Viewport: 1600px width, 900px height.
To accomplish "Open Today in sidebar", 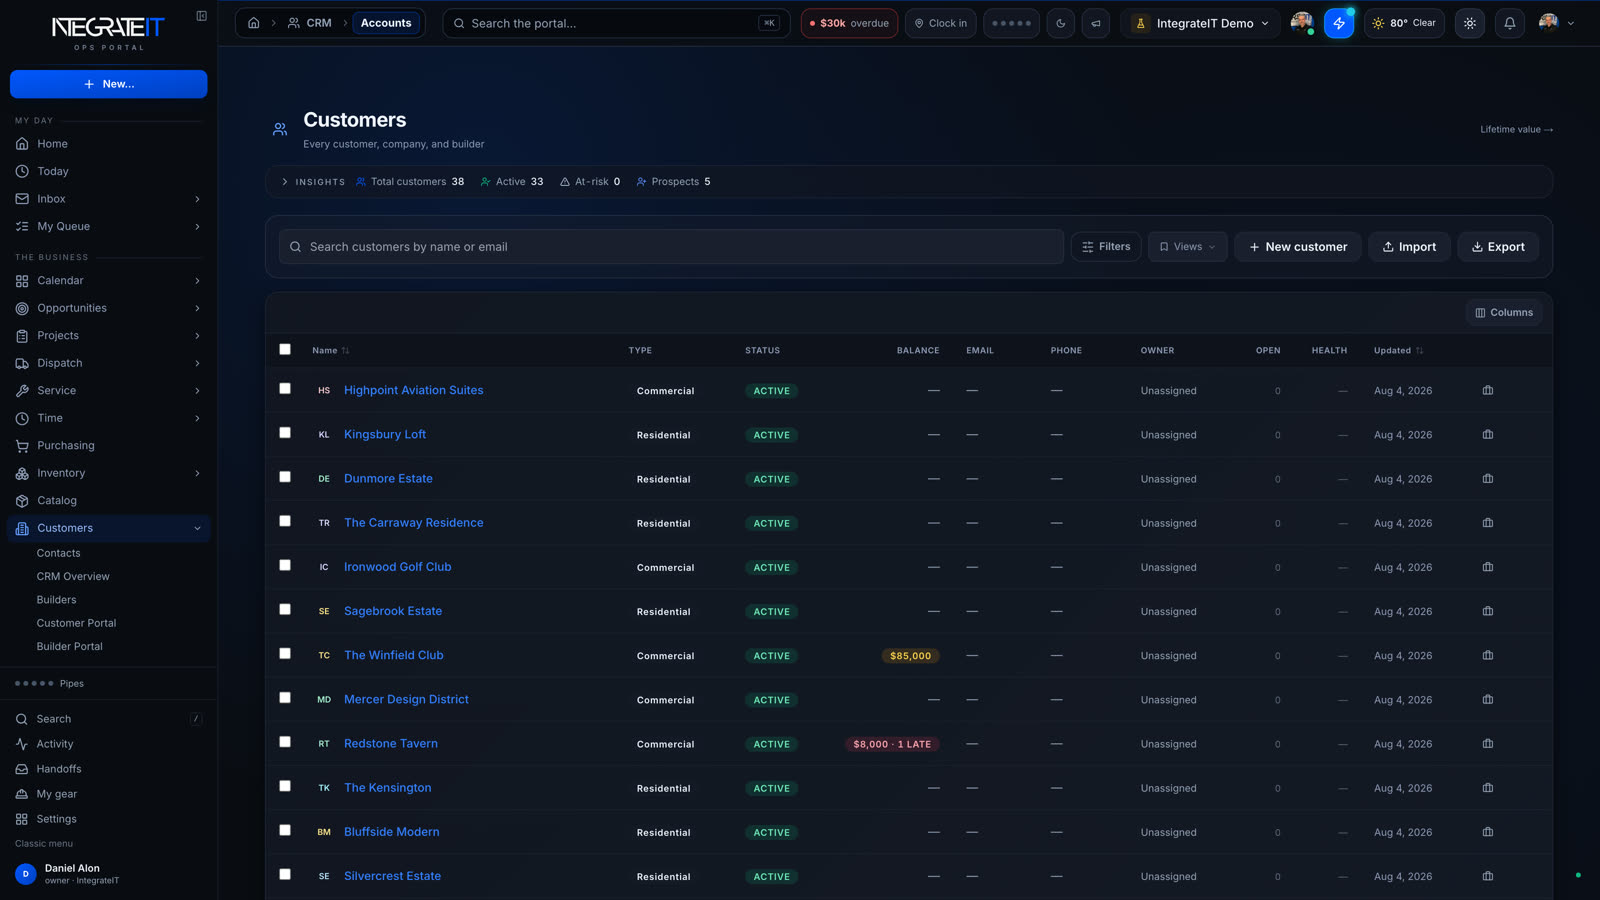I will point(108,171).
